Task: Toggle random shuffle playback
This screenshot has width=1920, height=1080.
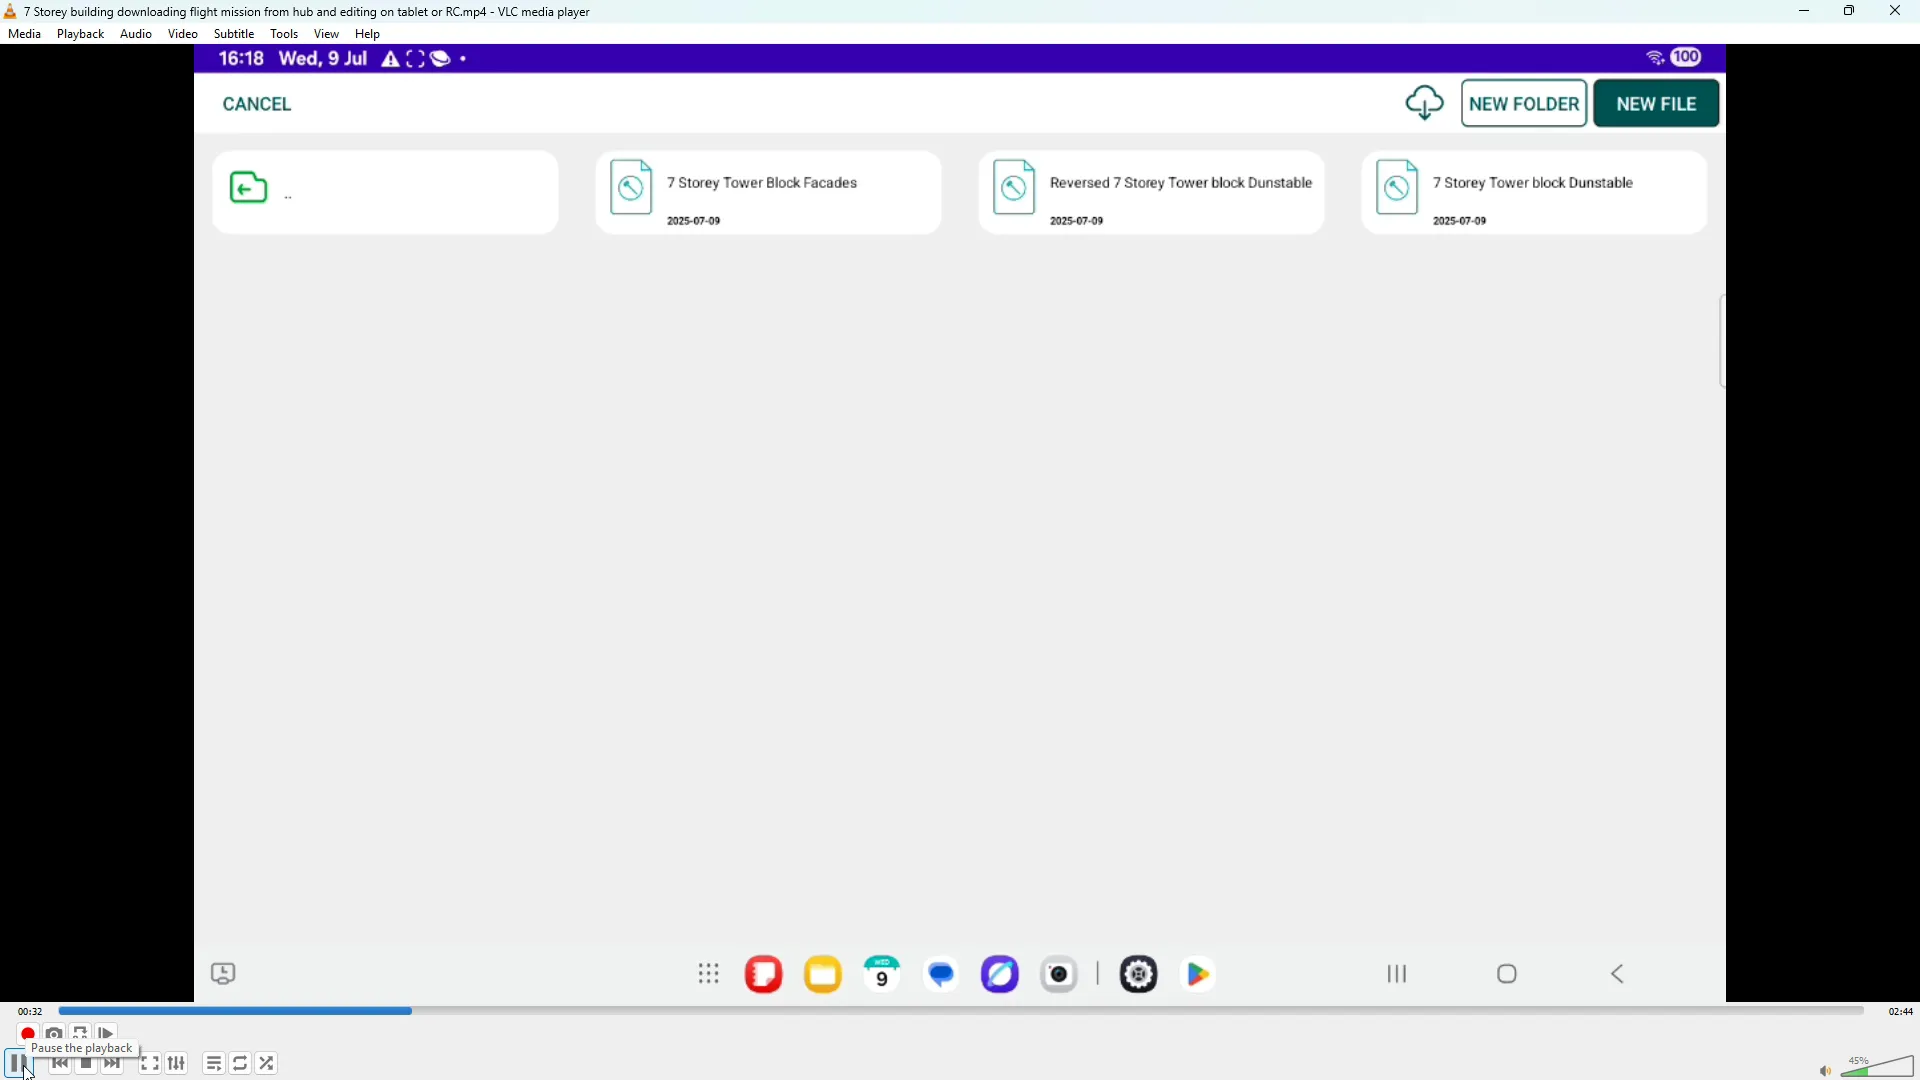Action: point(268,1064)
